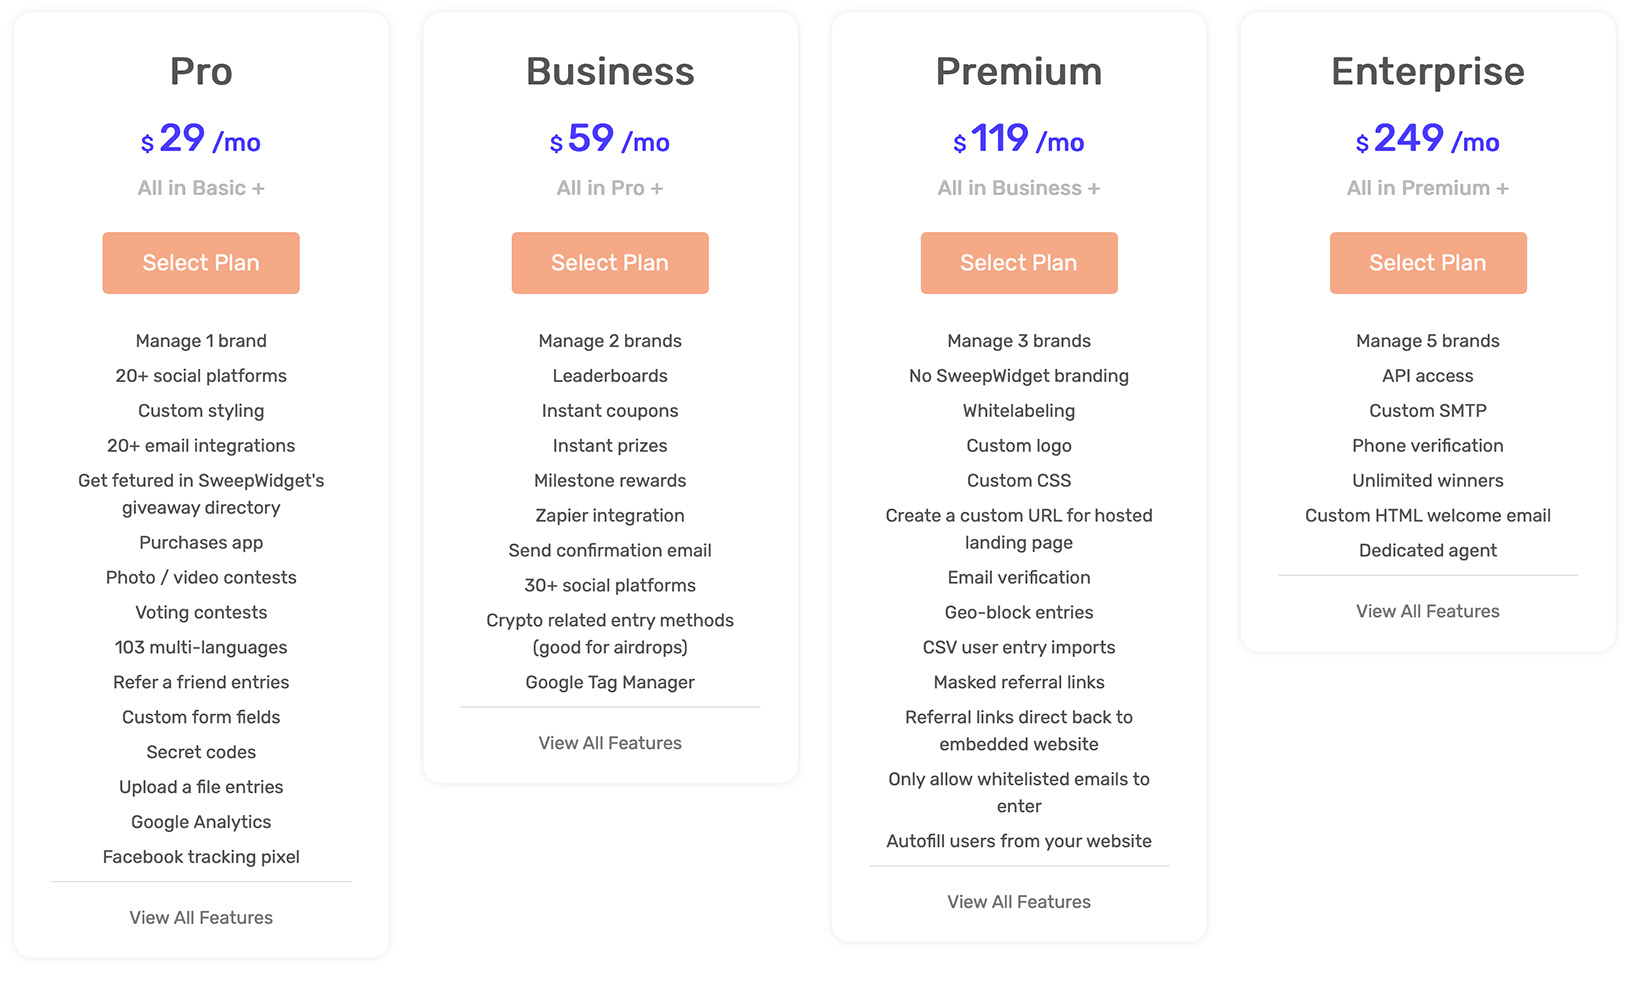This screenshot has width=1632, height=983.
Task: Open View All Features under Enterprise
Action: click(1427, 611)
